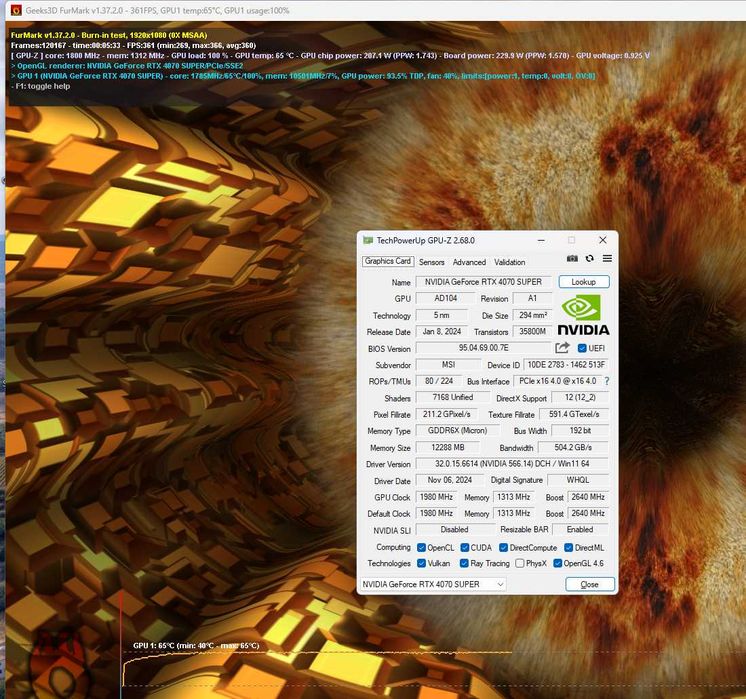This screenshot has height=699, width=746.
Task: Click the BIOS share/export icon
Action: pyautogui.click(x=562, y=348)
